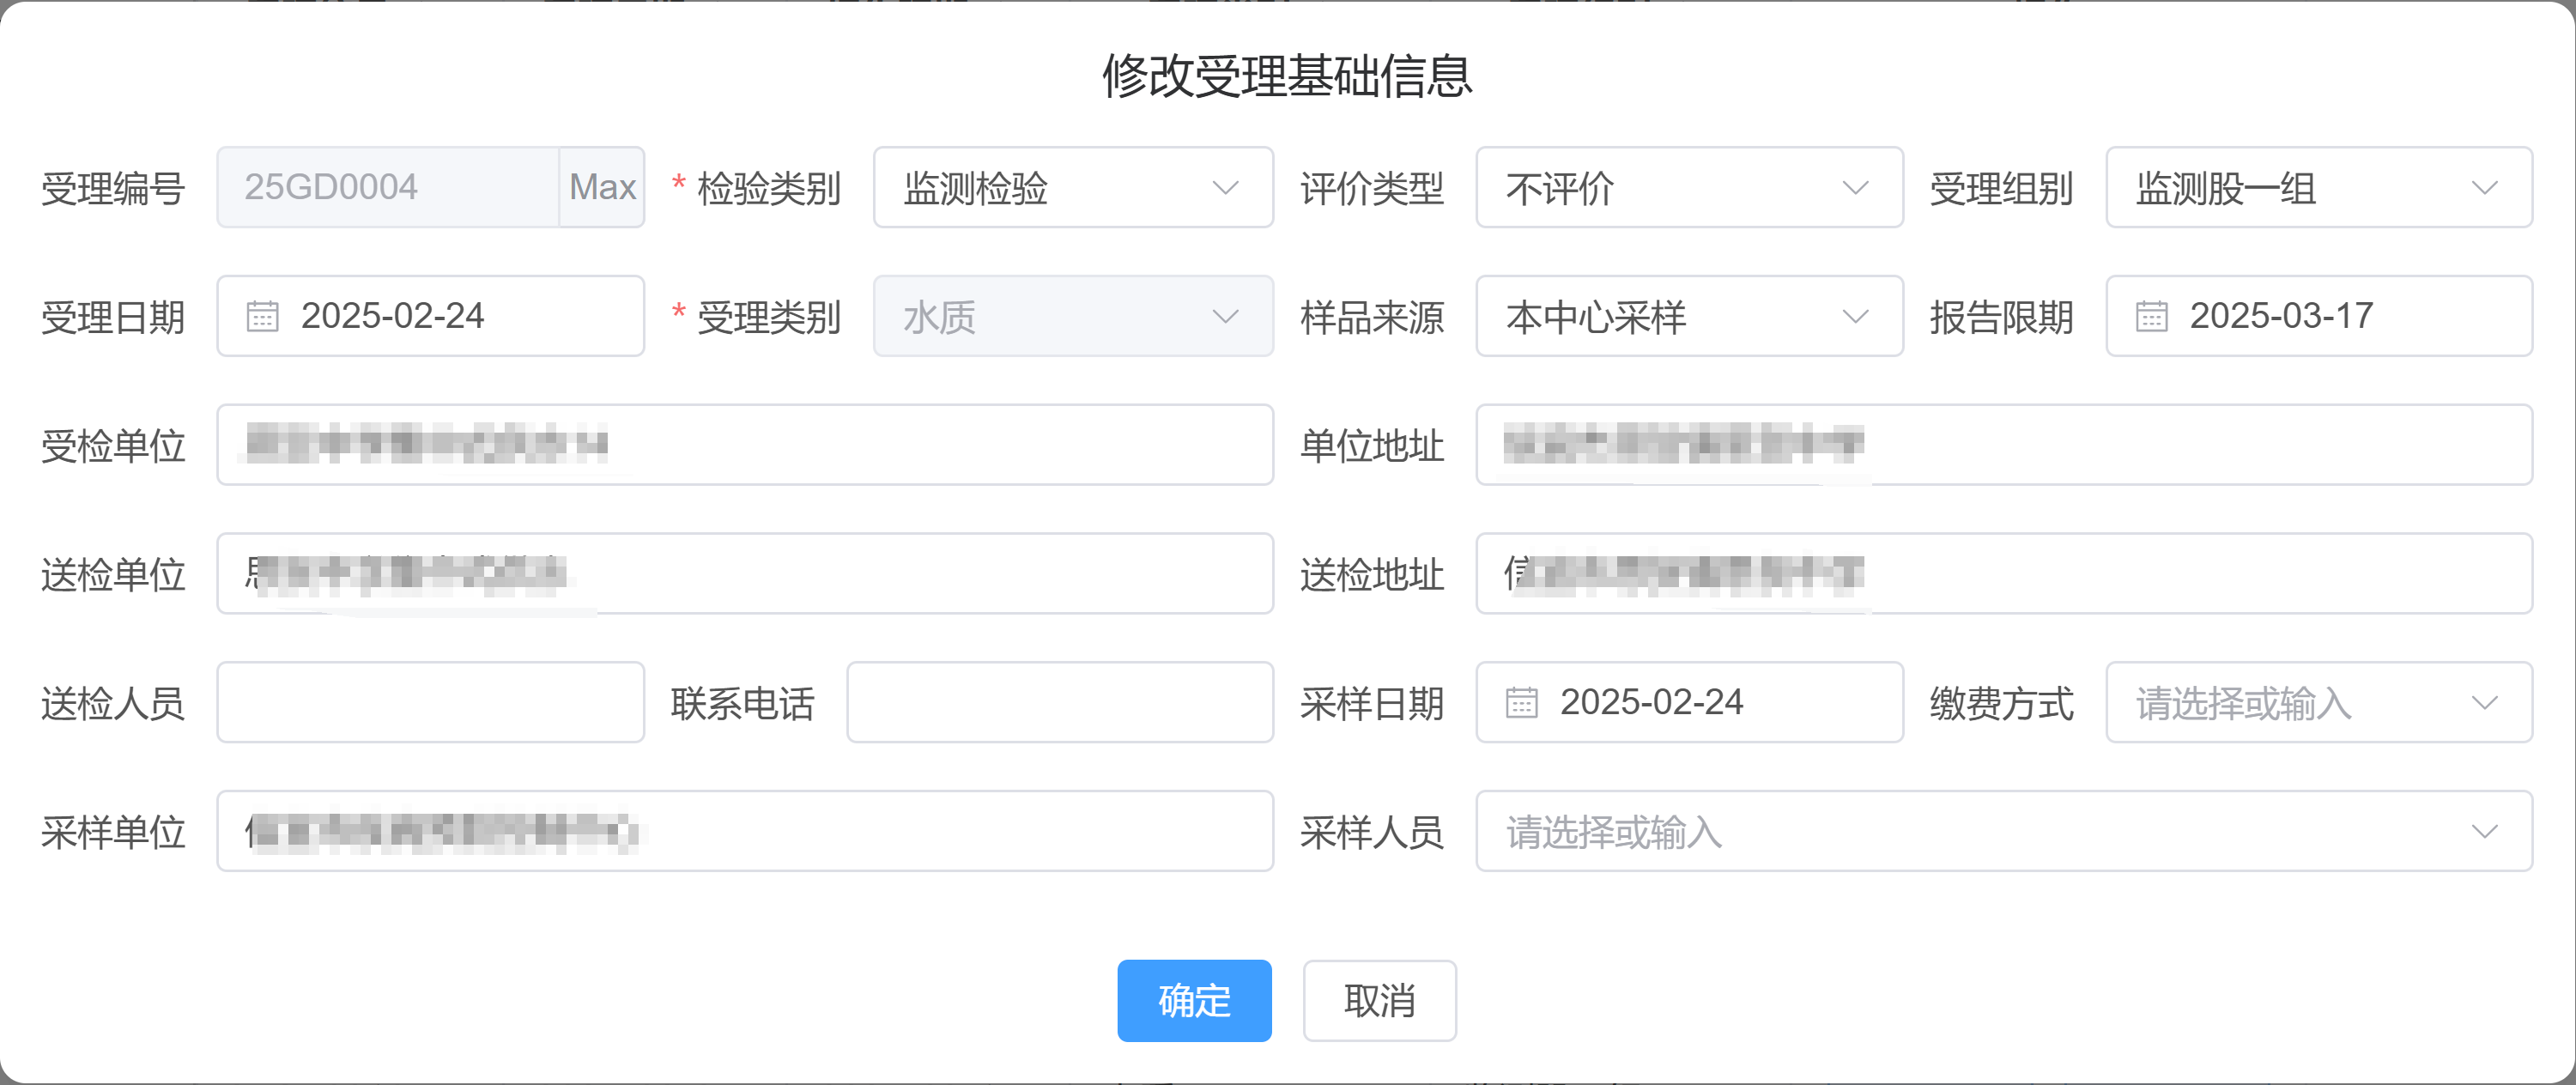Click the 确定 confirm button
The image size is (2576, 1085).
pyautogui.click(x=1194, y=1000)
